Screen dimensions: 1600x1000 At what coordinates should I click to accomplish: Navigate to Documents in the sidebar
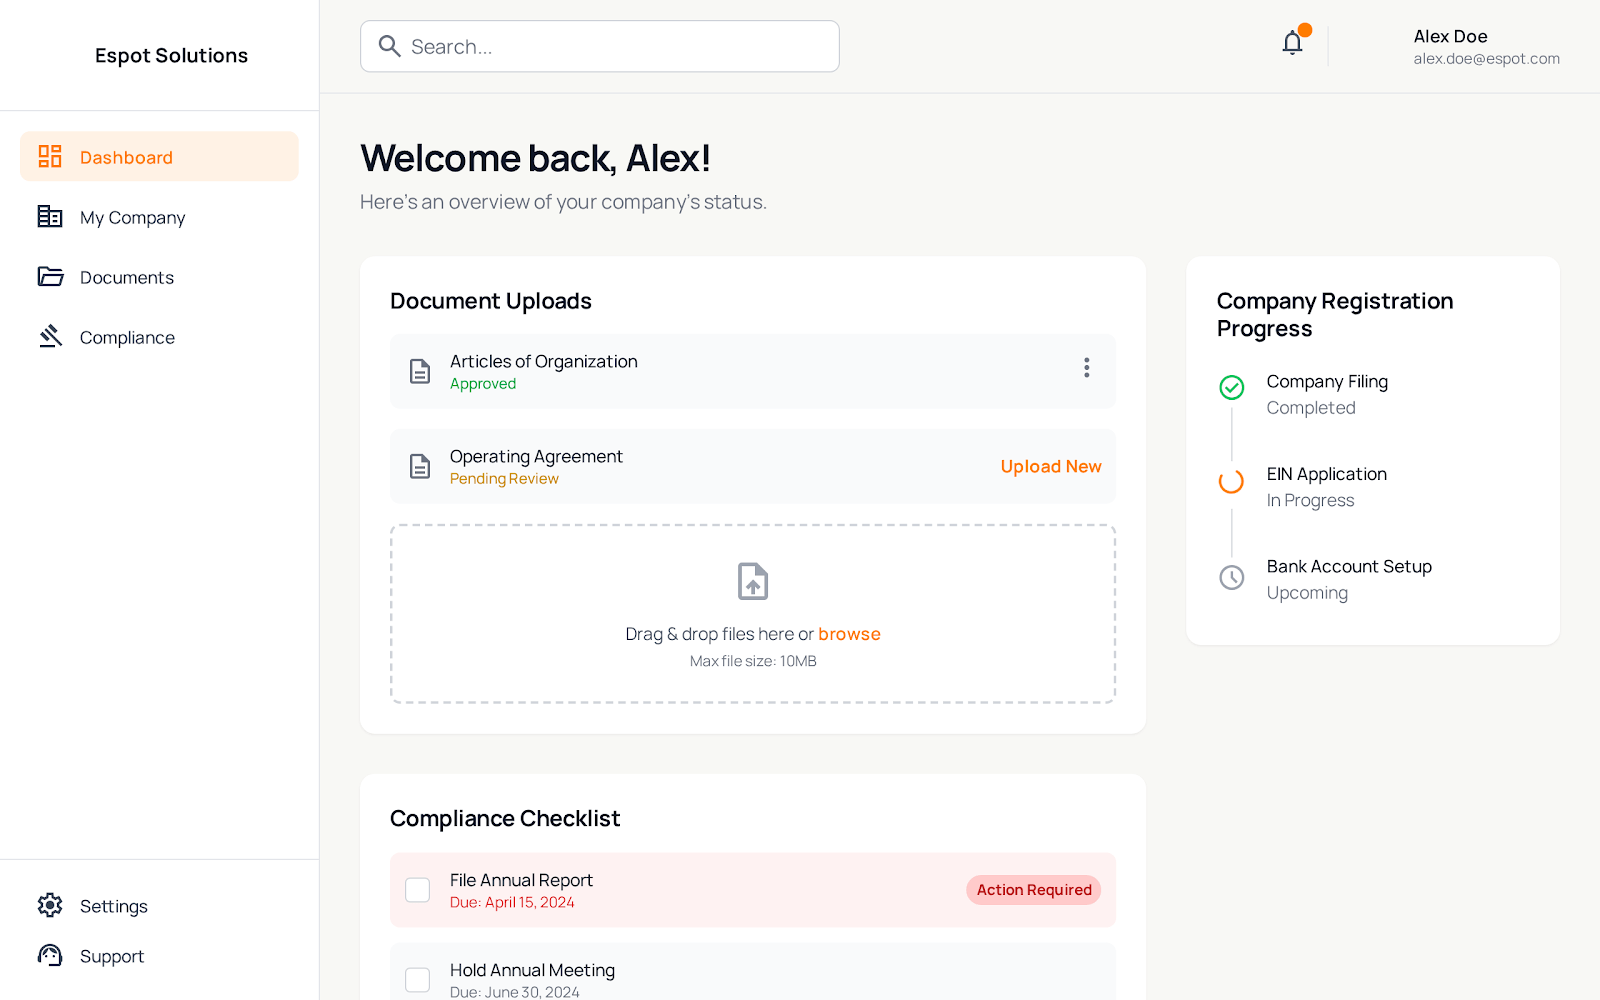click(127, 277)
